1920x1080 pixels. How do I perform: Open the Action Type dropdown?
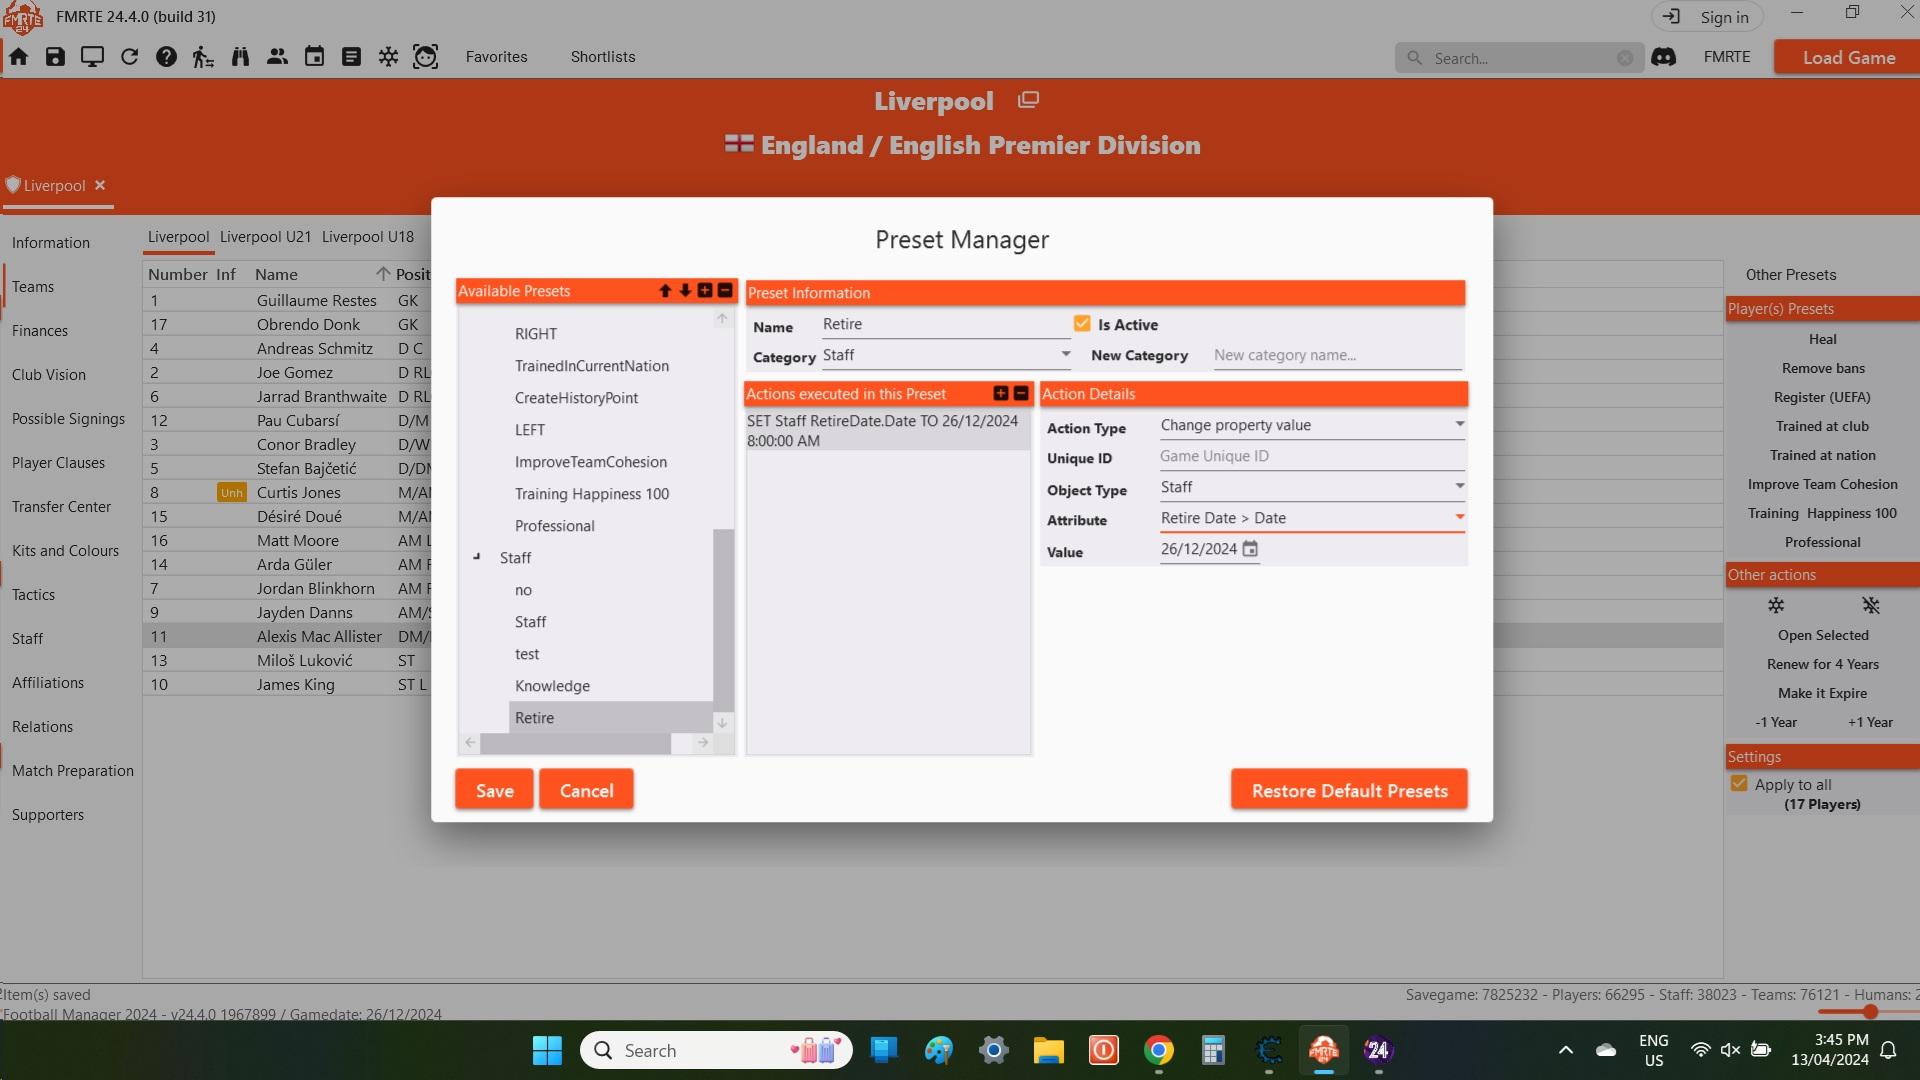coord(1312,425)
